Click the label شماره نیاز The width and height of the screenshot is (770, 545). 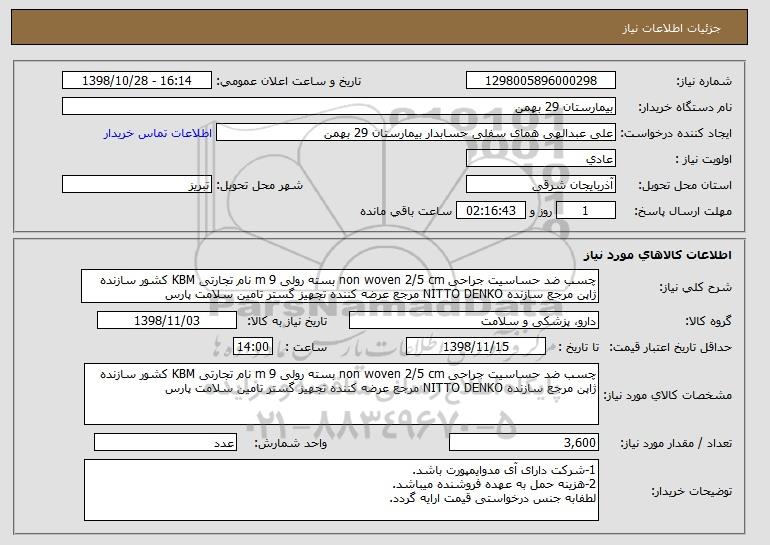pos(704,82)
